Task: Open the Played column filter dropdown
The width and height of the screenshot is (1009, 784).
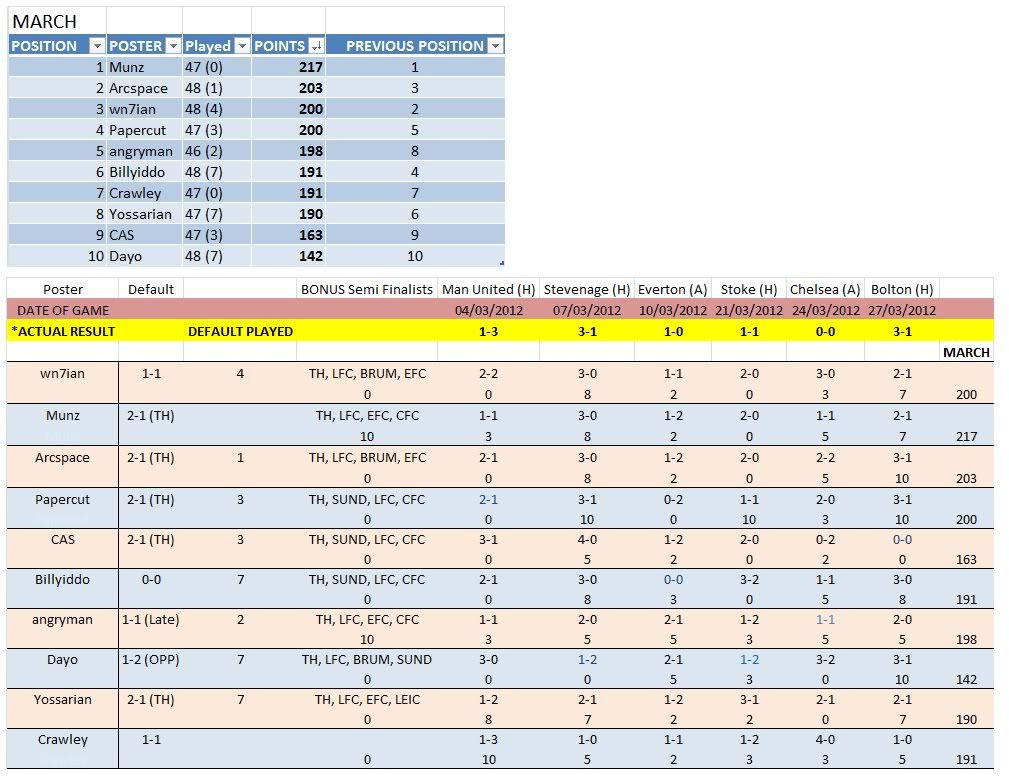Action: pos(242,46)
